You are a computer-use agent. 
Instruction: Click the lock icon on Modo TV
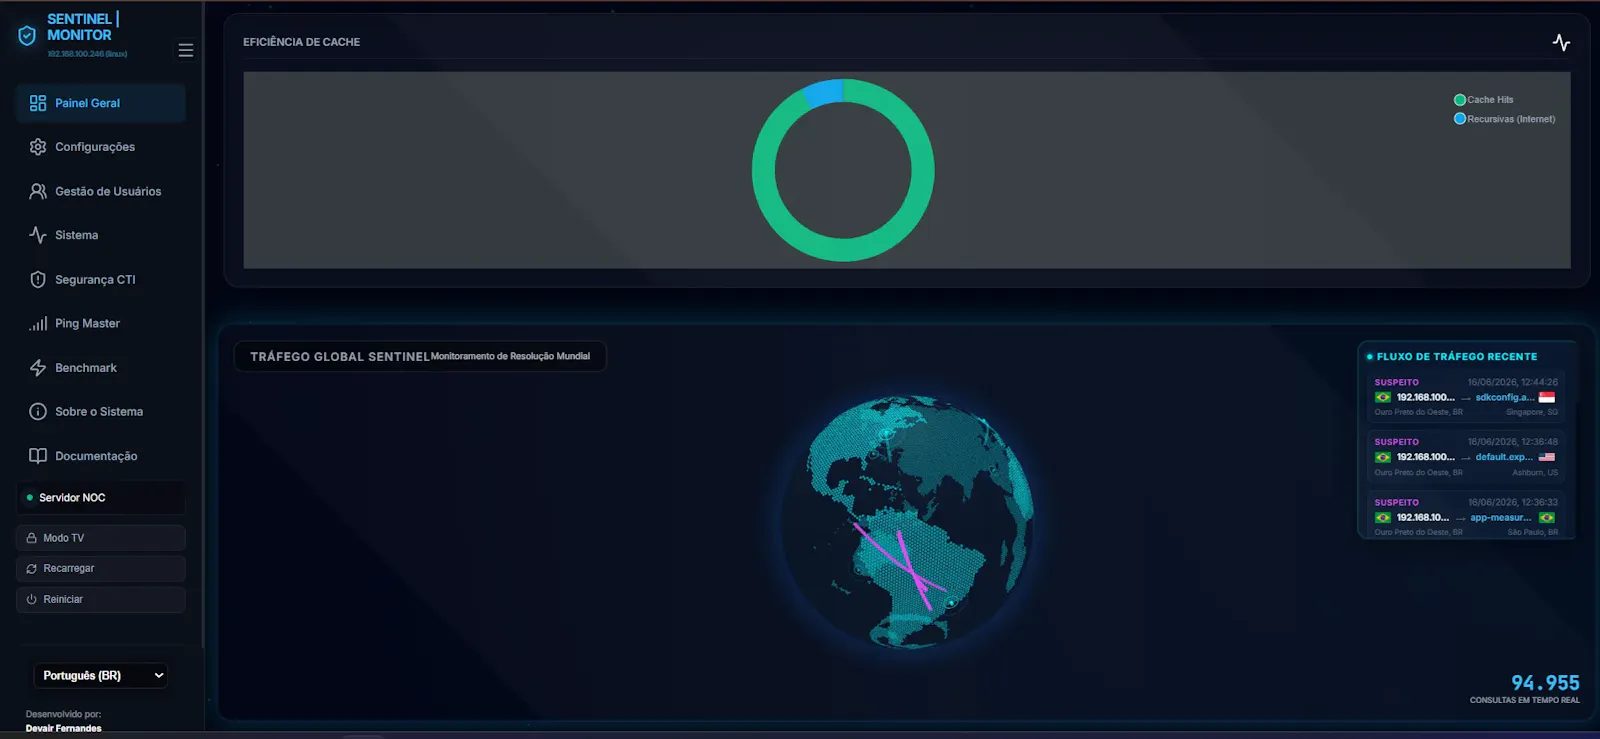coord(32,538)
